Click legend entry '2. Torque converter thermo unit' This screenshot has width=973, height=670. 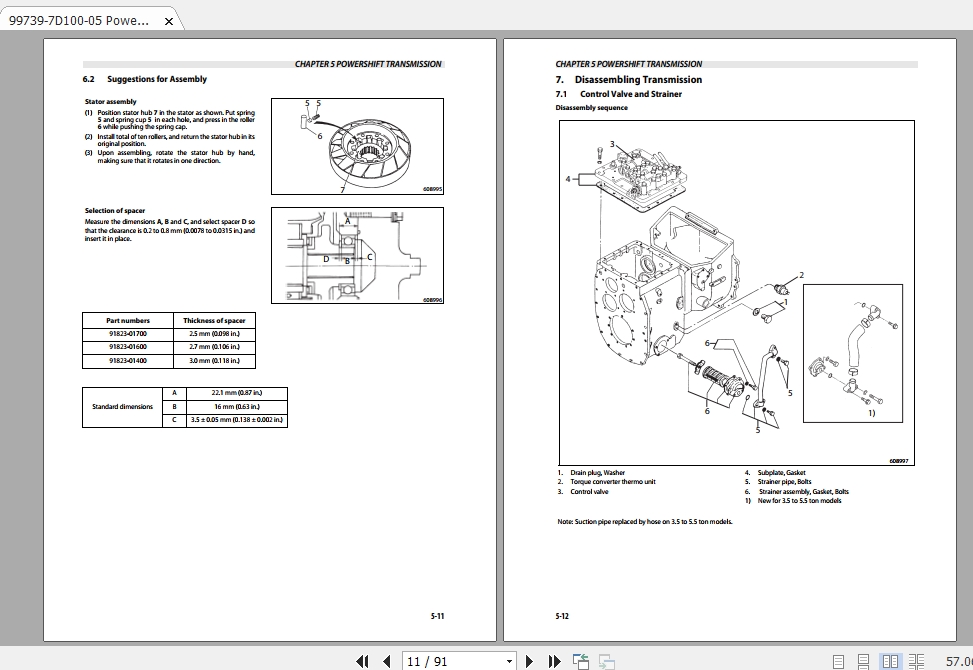click(606, 482)
